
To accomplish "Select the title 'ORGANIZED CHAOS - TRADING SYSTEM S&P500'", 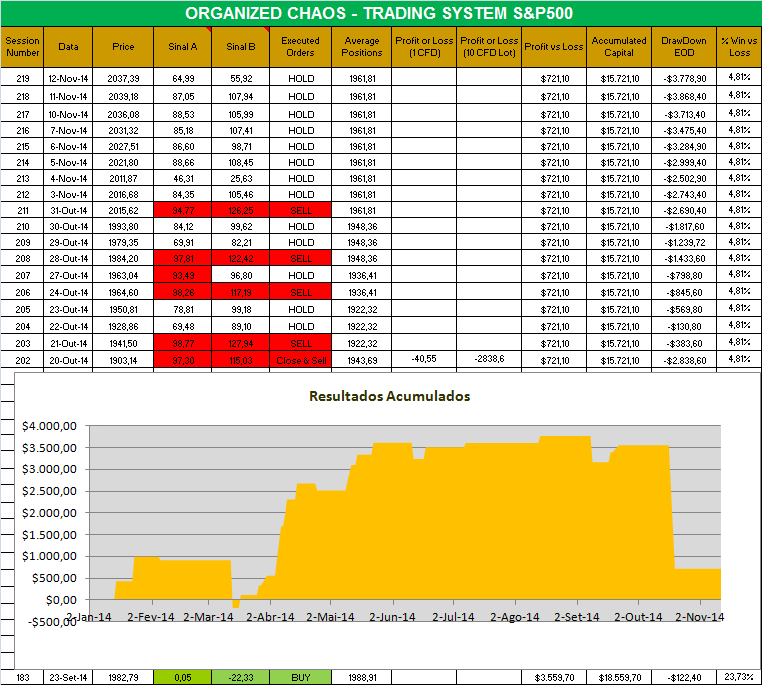I will [x=379, y=13].
